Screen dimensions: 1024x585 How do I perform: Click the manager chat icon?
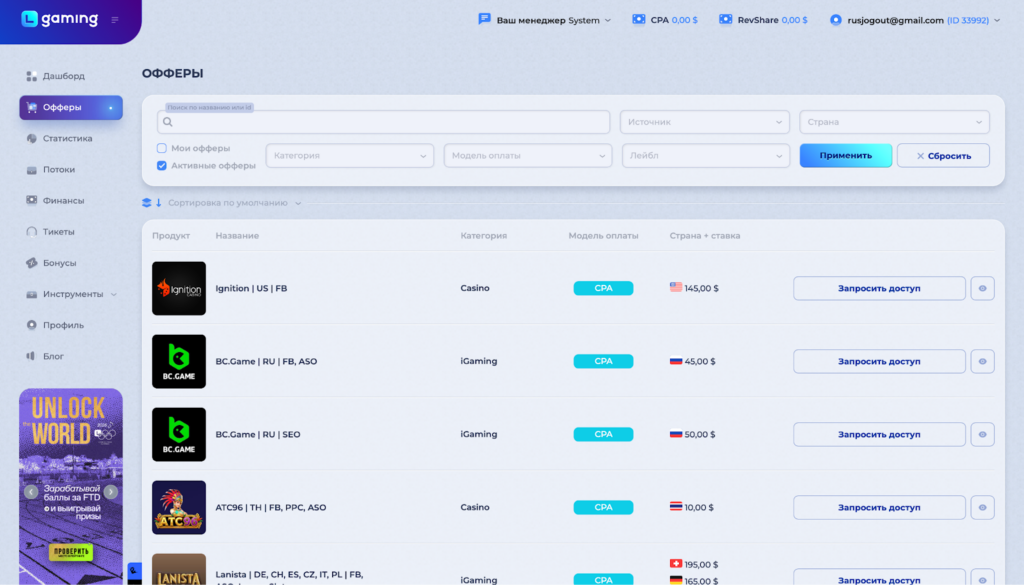click(484, 19)
